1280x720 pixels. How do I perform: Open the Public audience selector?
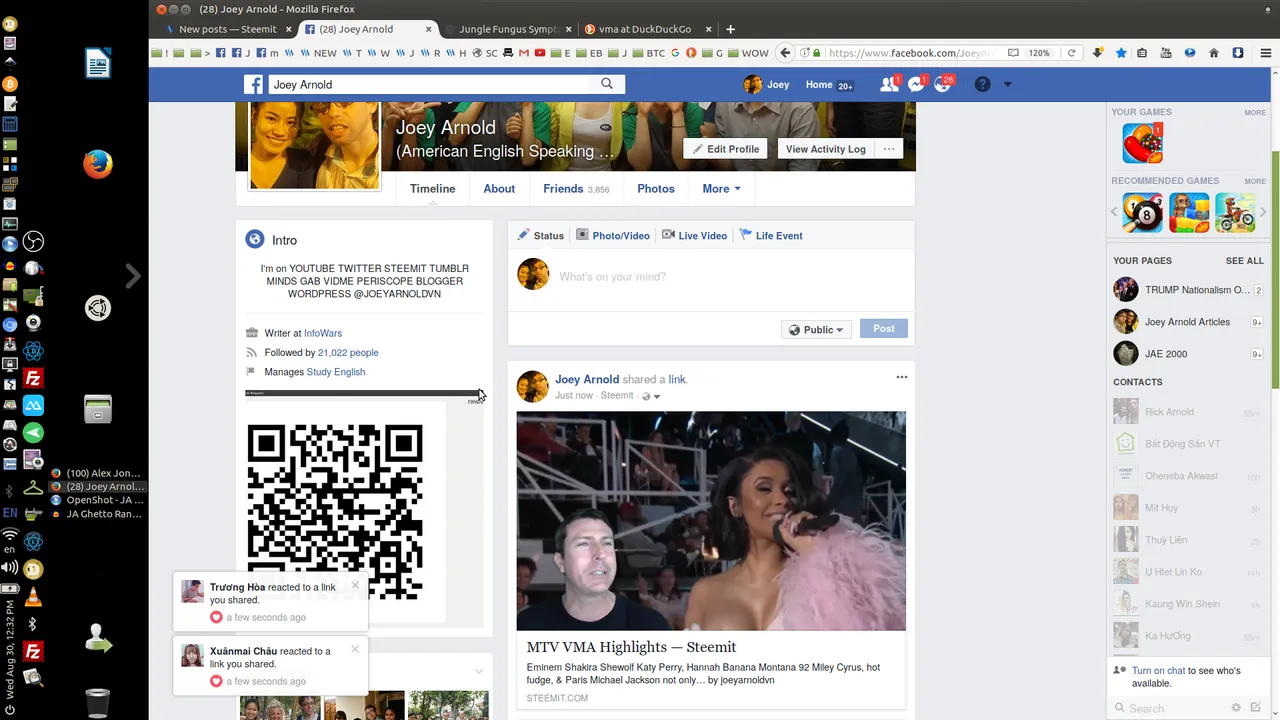[x=816, y=329]
